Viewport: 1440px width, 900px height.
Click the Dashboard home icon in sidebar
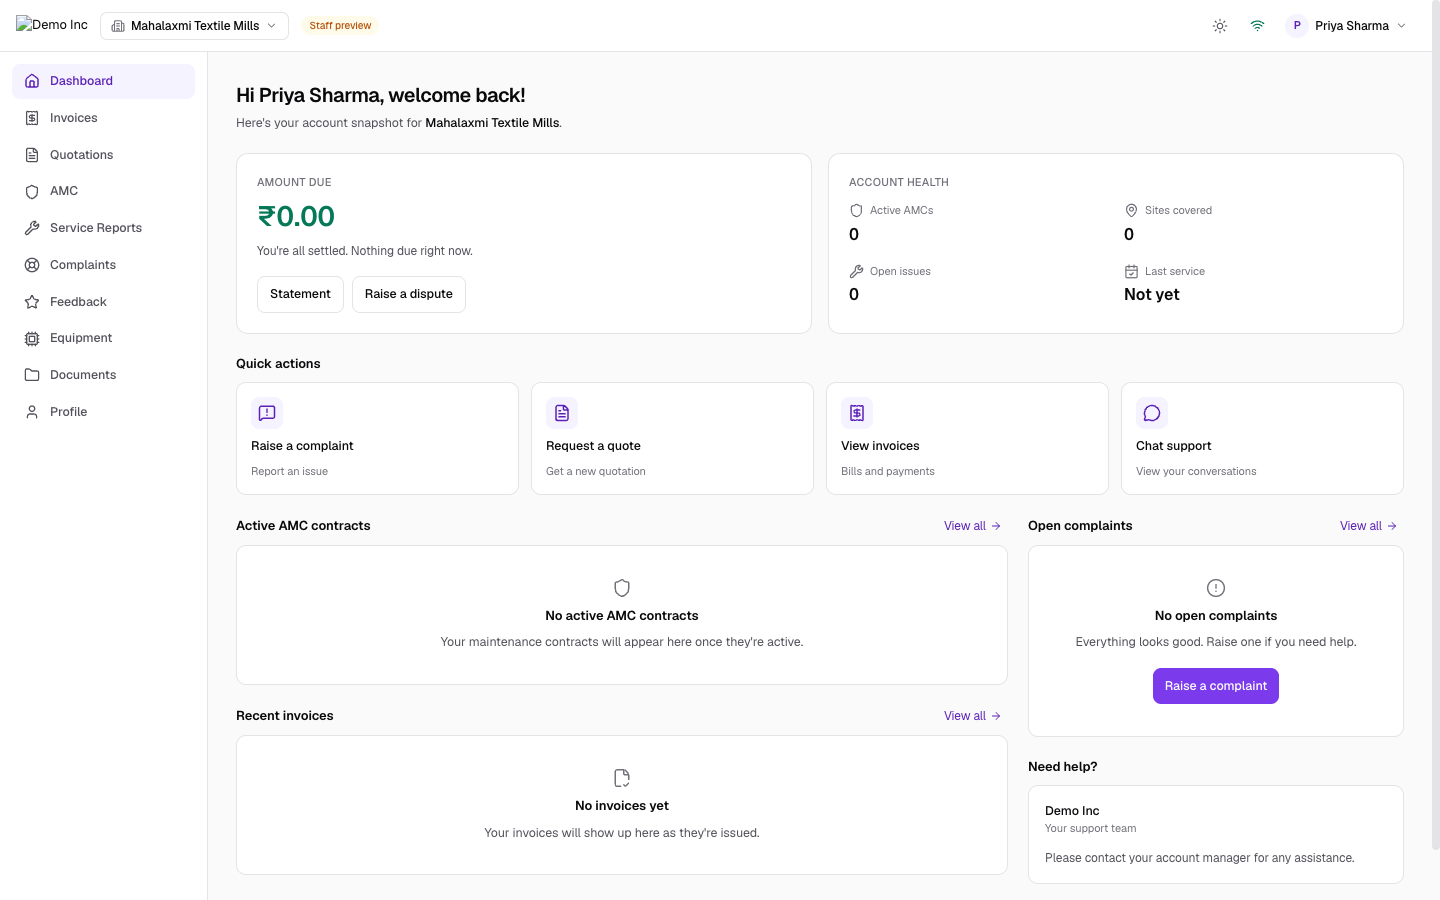click(x=32, y=81)
